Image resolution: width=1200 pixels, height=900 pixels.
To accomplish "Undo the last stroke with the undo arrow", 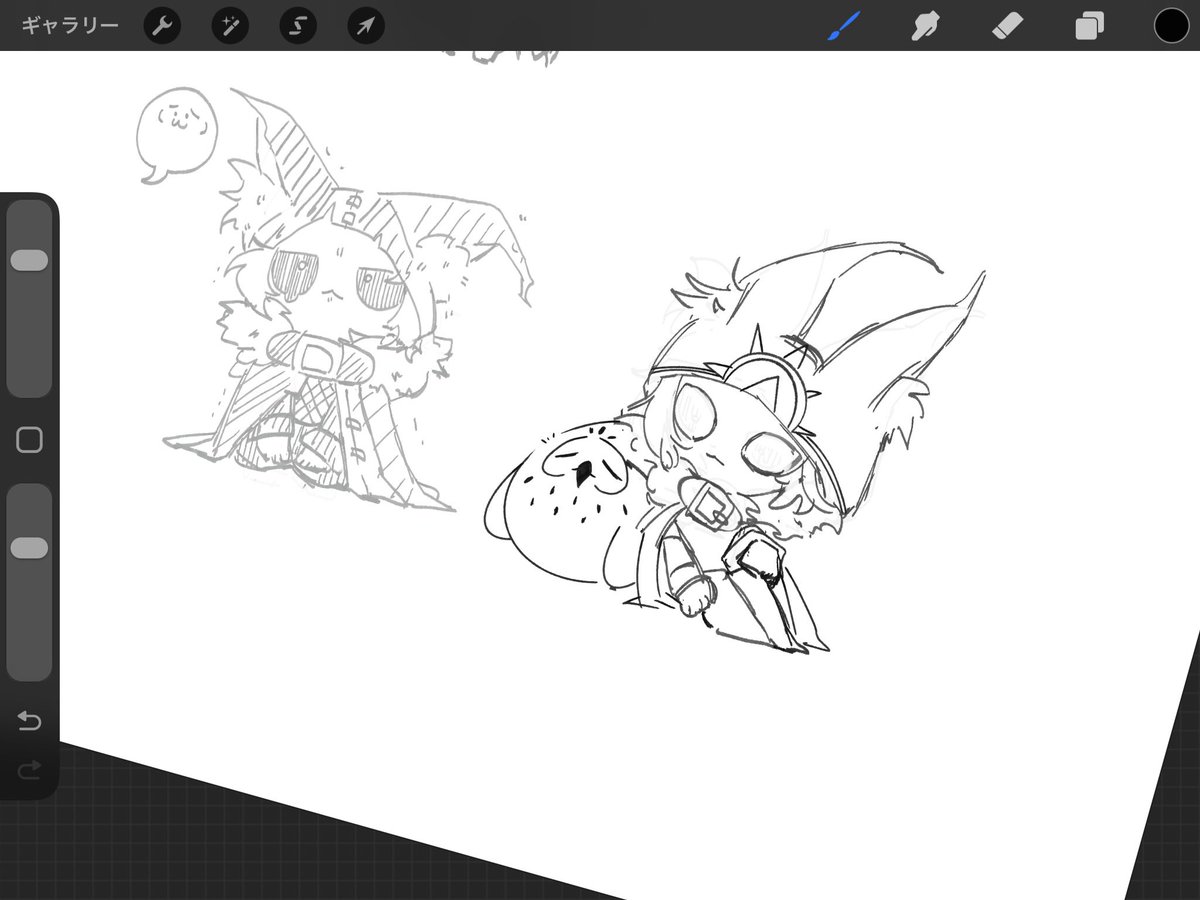I will (29, 720).
